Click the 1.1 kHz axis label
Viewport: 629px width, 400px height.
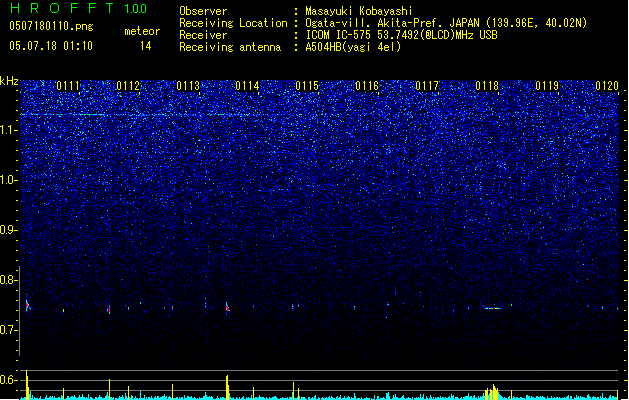pyautogui.click(x=9, y=130)
